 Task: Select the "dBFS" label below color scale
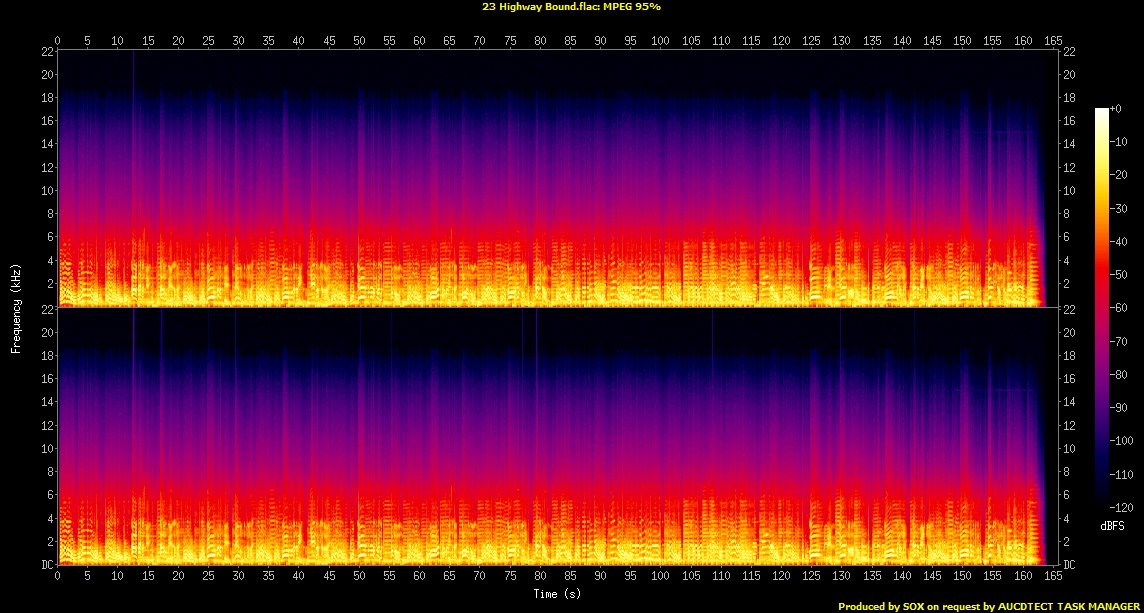click(x=1111, y=497)
